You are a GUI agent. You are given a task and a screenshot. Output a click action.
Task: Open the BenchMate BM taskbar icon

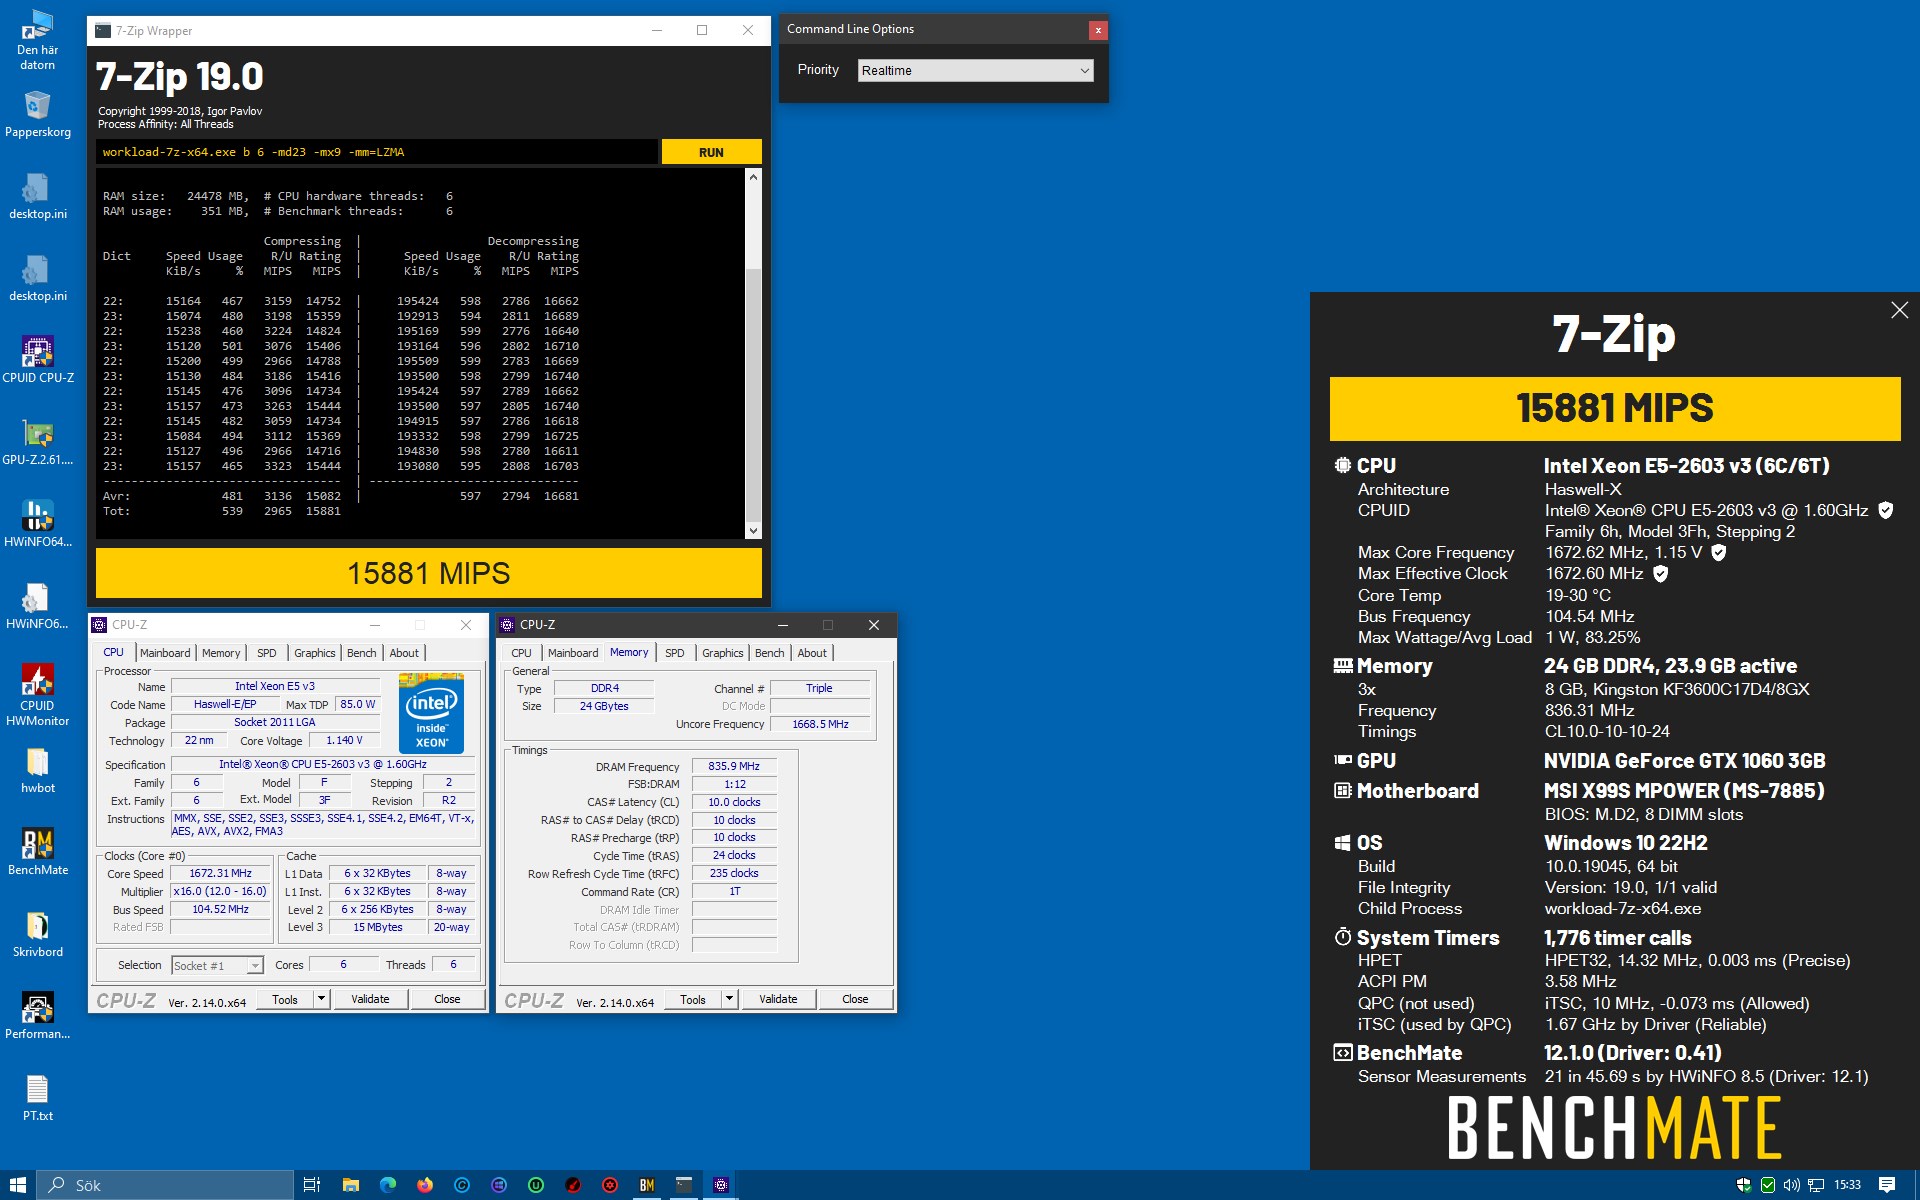pyautogui.click(x=647, y=1185)
